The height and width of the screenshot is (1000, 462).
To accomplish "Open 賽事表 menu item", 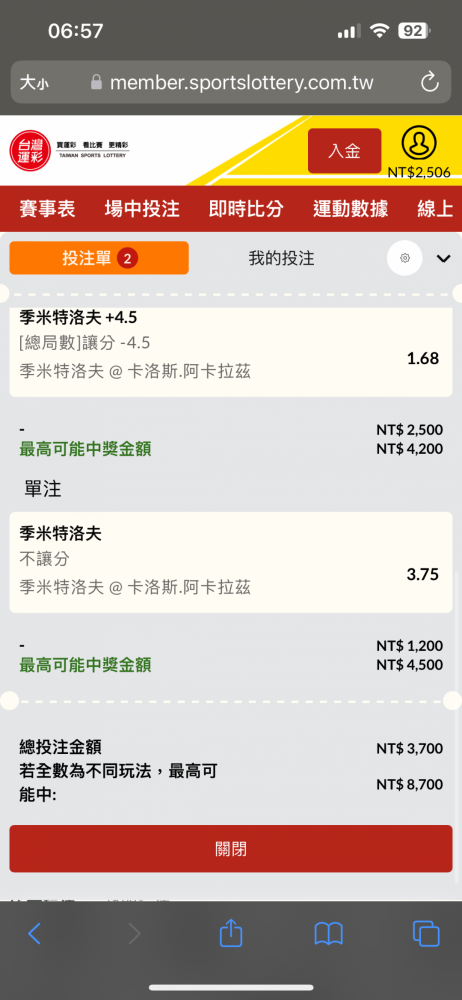I will click(x=47, y=209).
